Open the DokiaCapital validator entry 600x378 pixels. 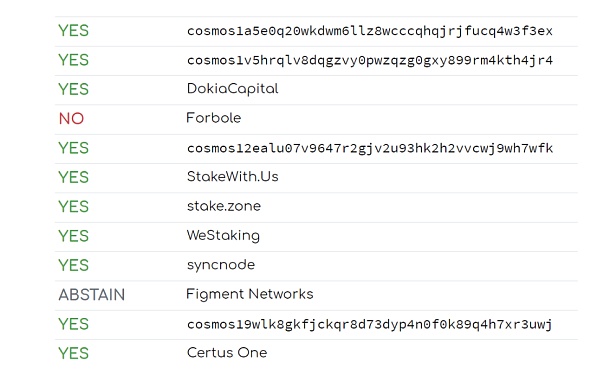(x=232, y=89)
